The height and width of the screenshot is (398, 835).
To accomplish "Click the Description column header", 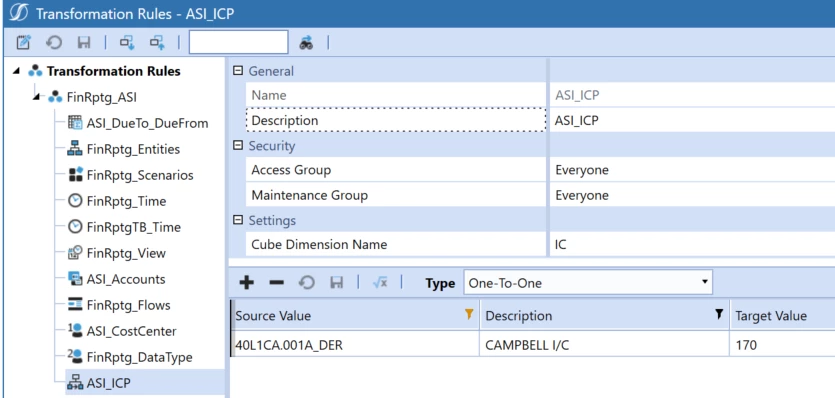I will click(519, 316).
